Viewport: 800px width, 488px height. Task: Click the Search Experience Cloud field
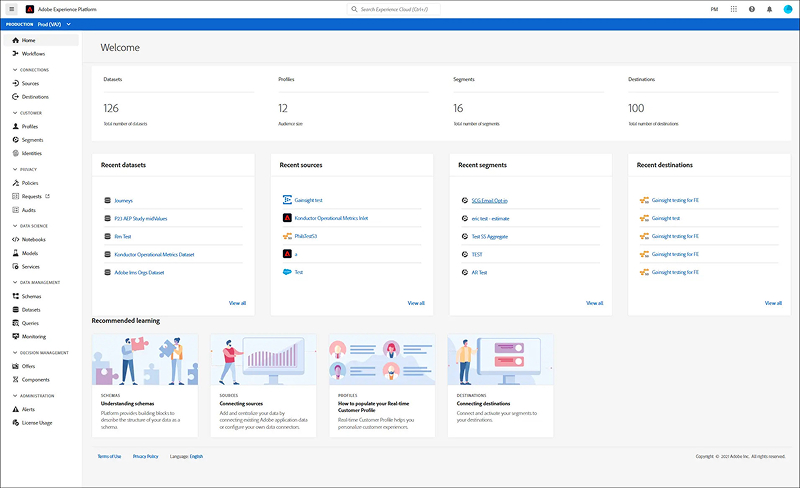click(393, 9)
